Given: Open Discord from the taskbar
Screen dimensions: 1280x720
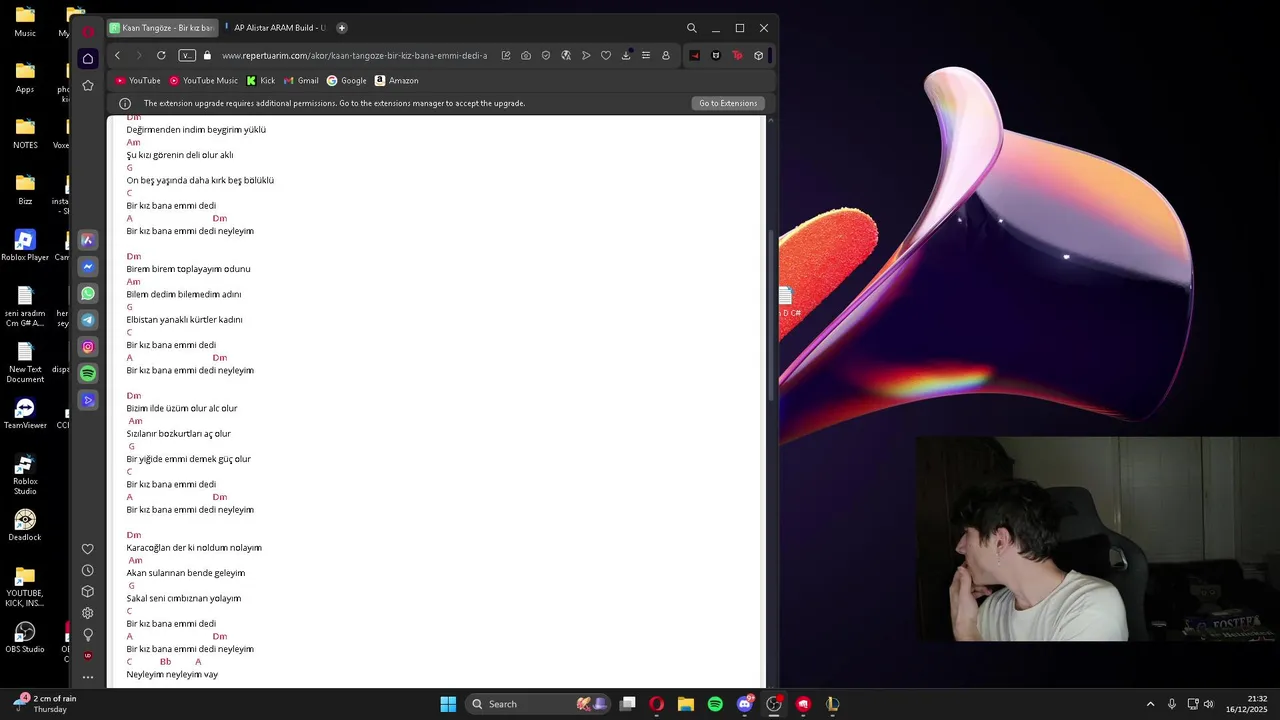Looking at the screenshot, I should [745, 704].
